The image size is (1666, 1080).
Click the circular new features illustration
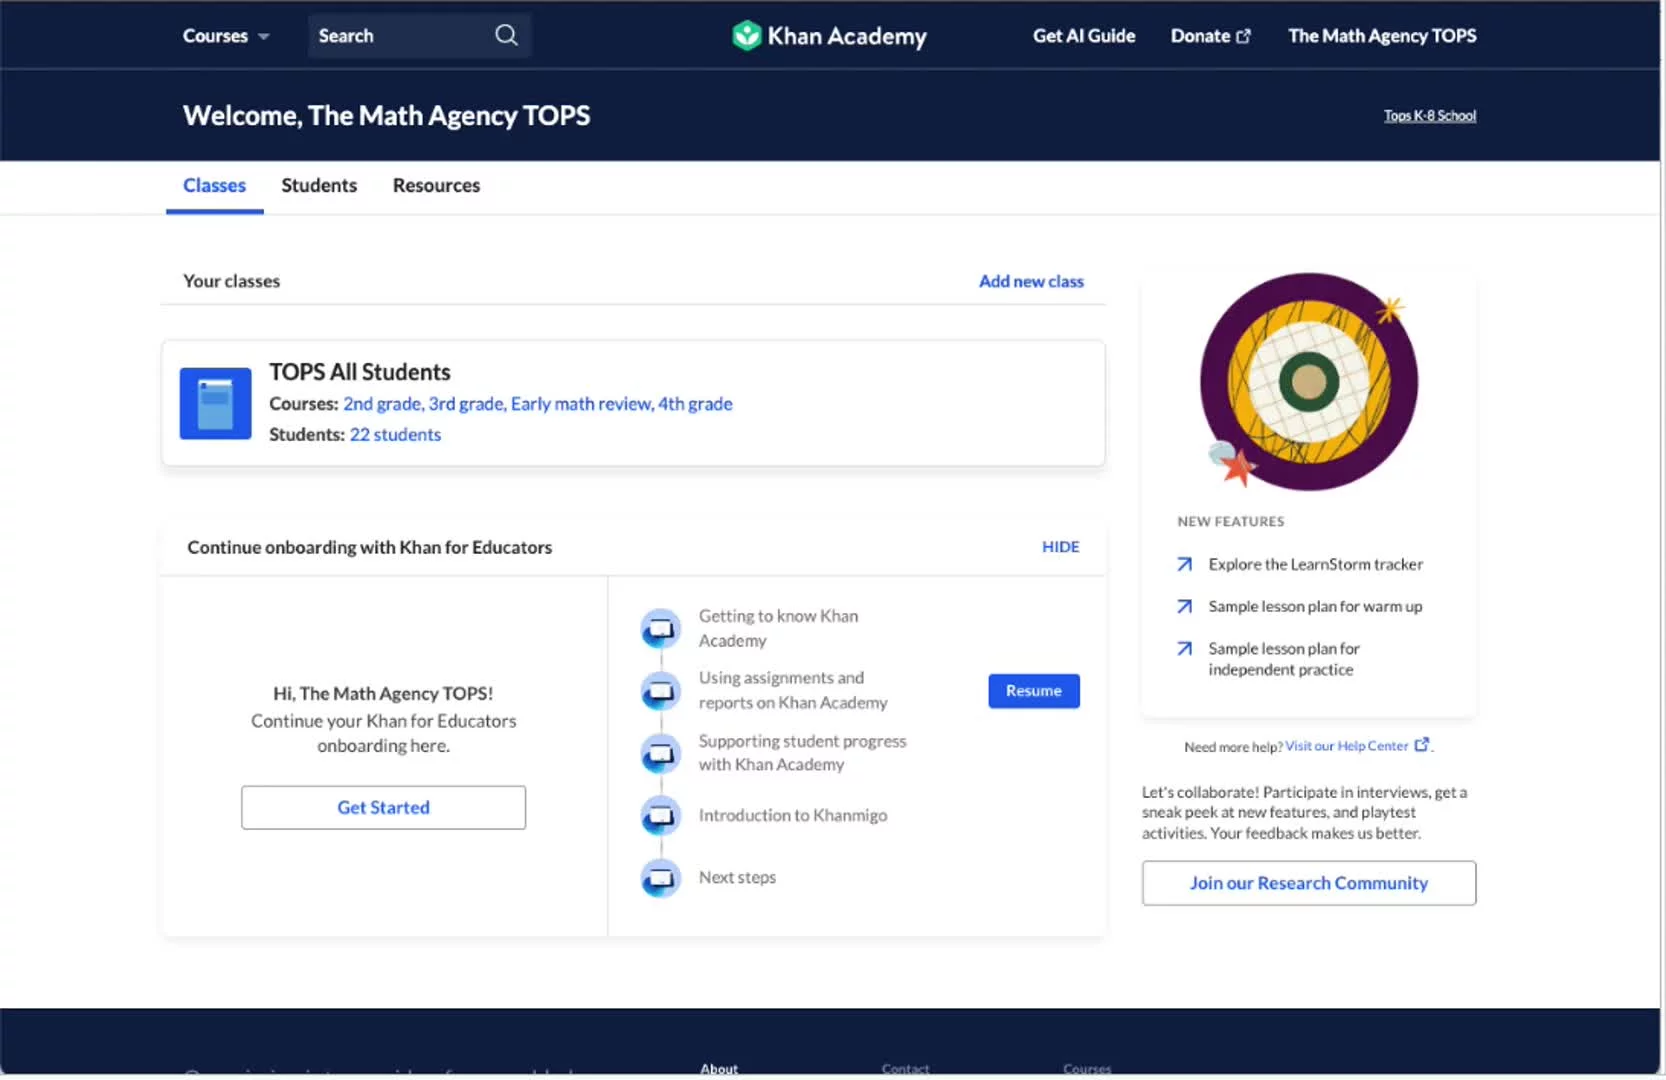[1308, 382]
